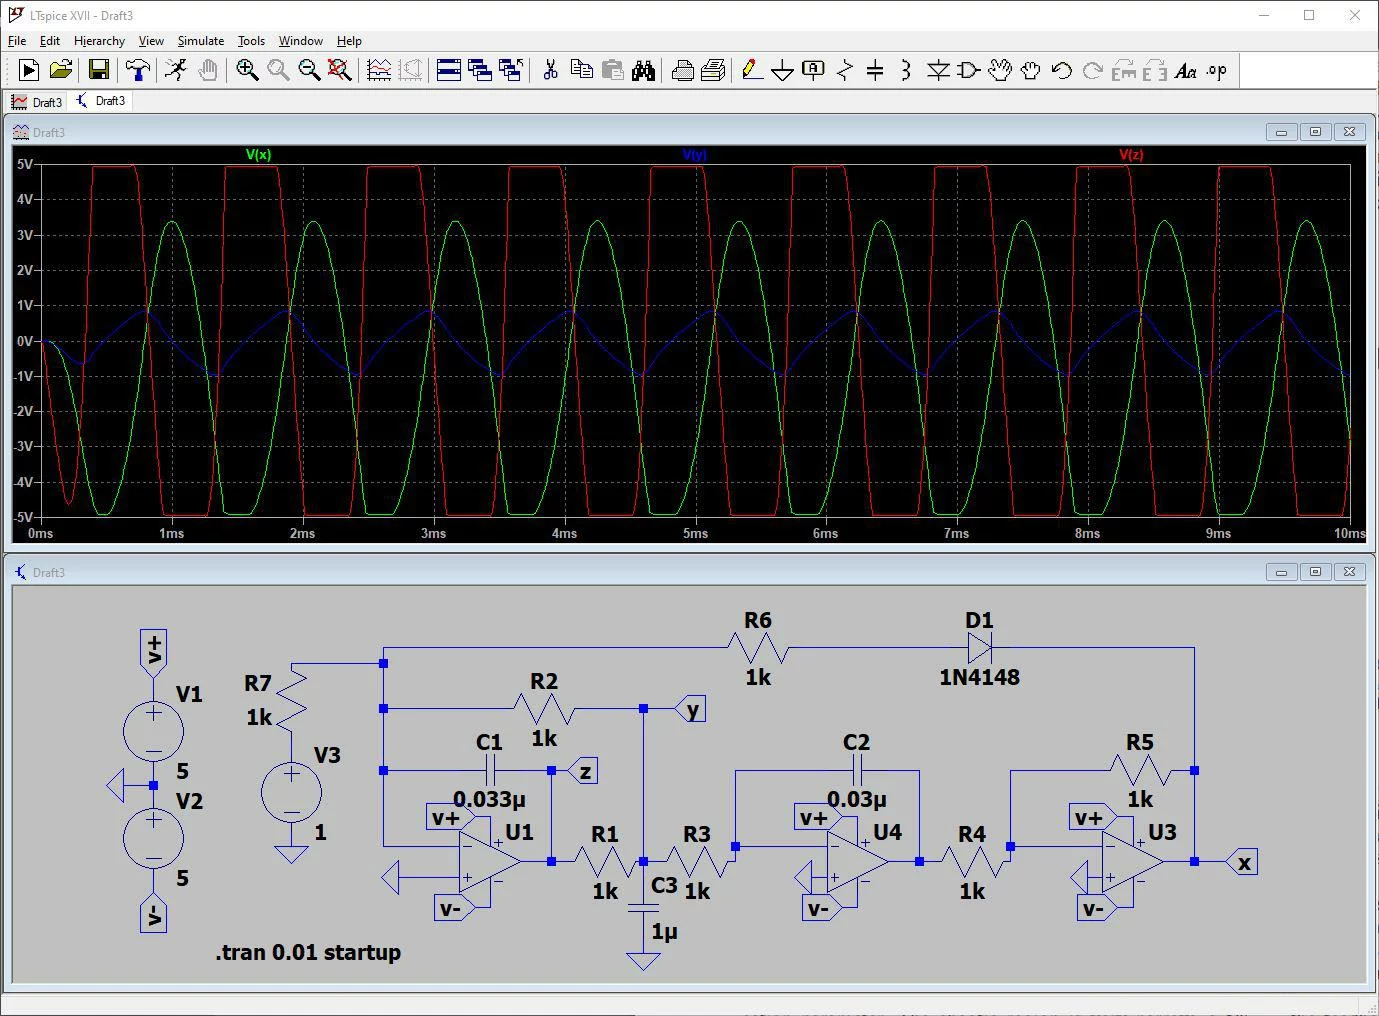Image resolution: width=1379 pixels, height=1016 pixels.
Task: Click the Autorange plot icon
Action: [379, 70]
